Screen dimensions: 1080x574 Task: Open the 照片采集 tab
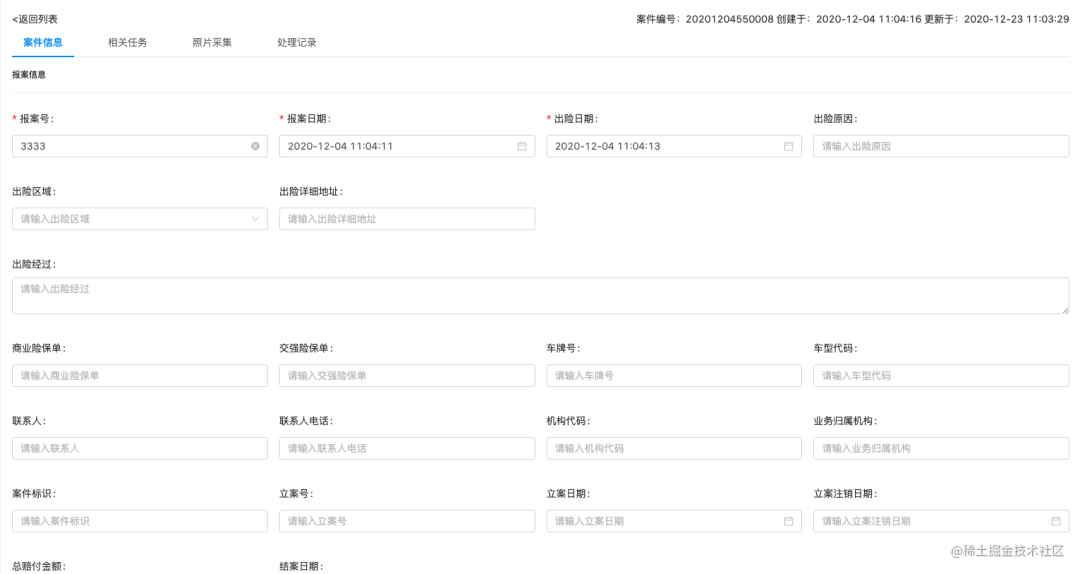[x=212, y=43]
